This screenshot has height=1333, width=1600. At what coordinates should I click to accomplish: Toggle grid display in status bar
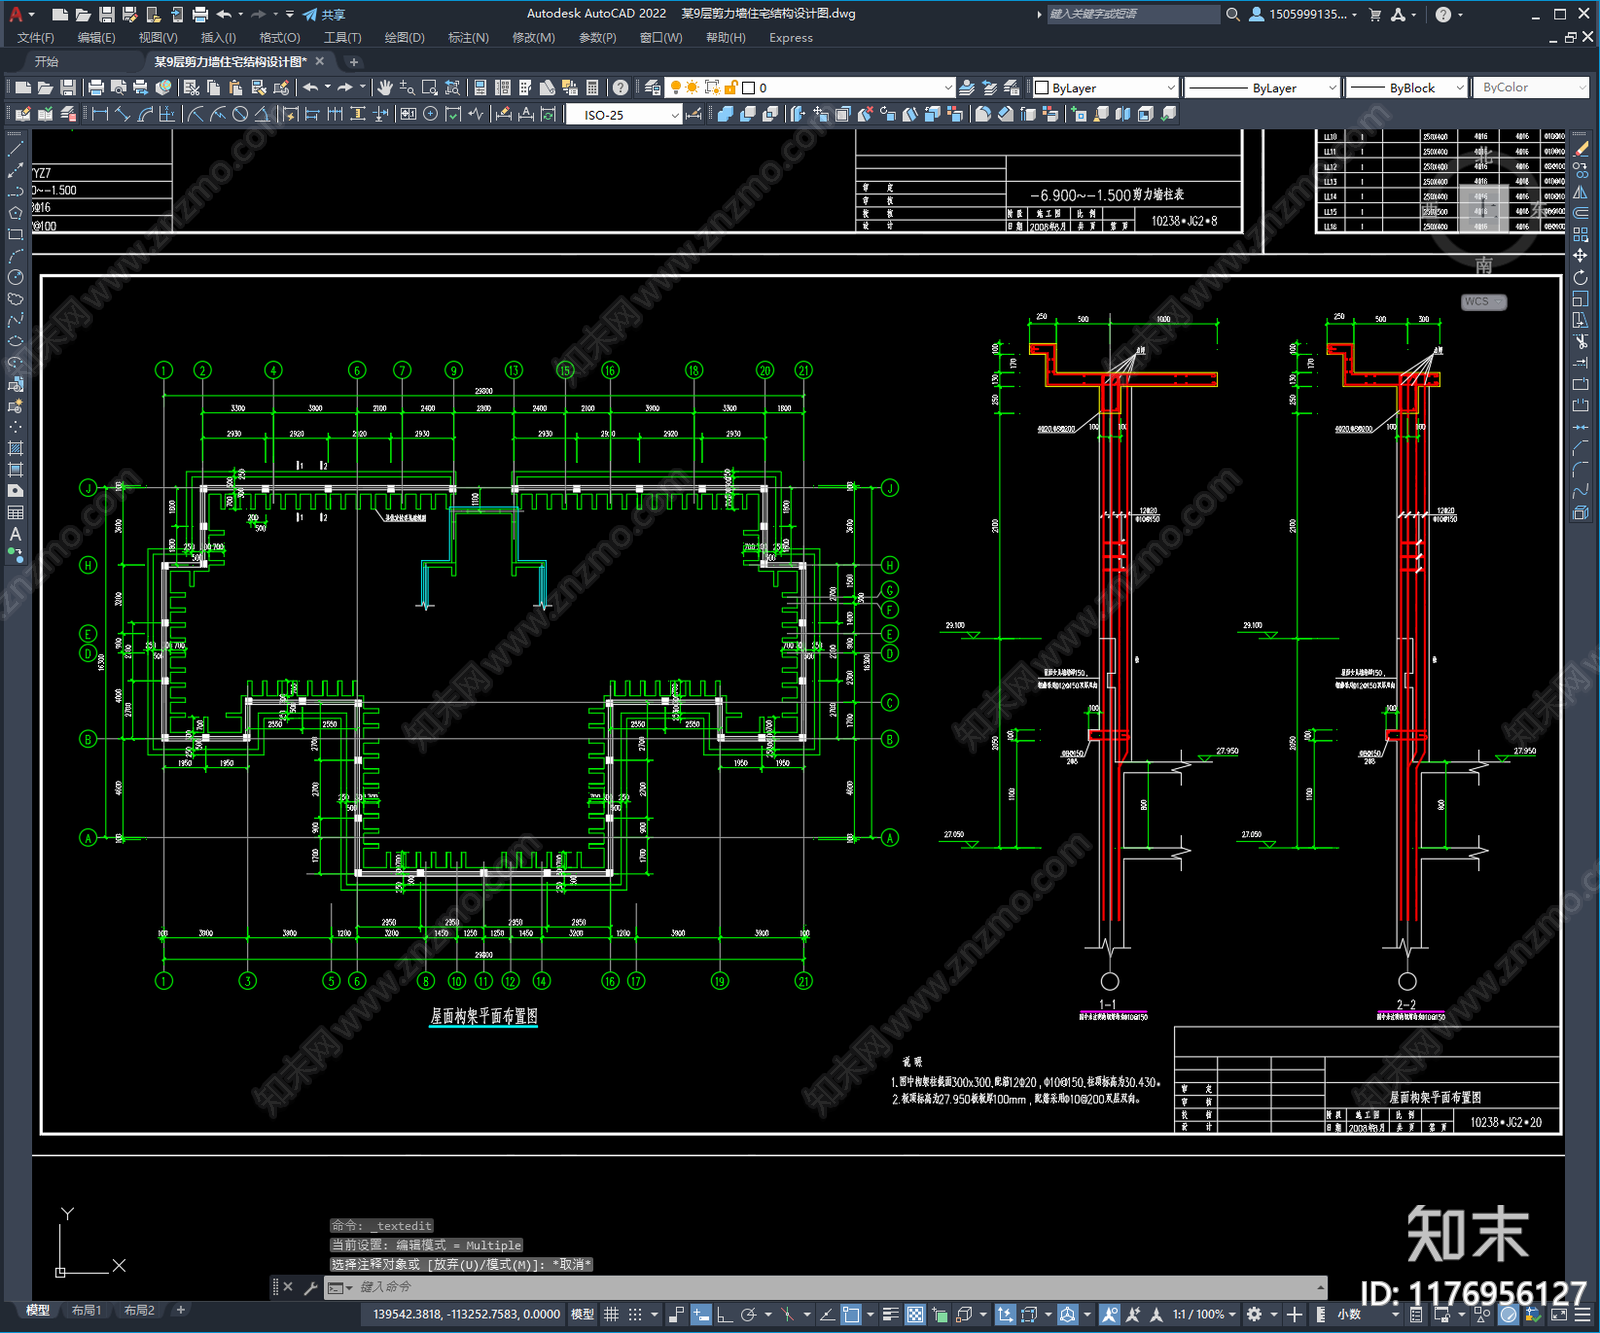pyautogui.click(x=611, y=1314)
